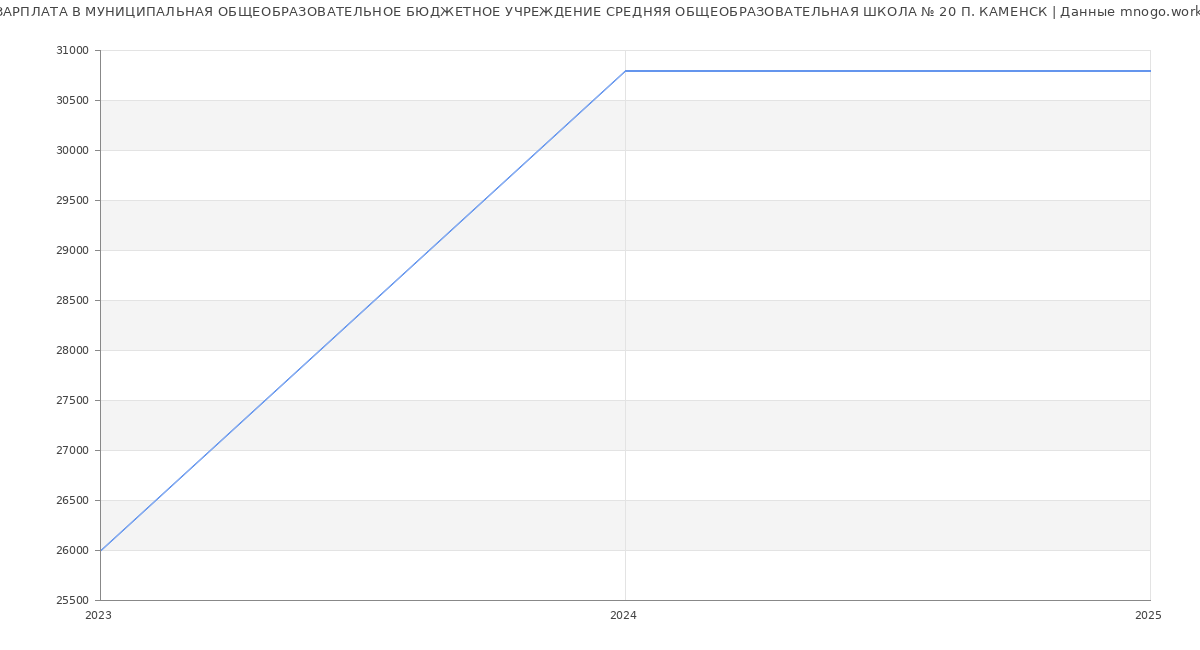Image resolution: width=1200 pixels, height=650 pixels.
Task: Click the 26000 y-axis label
Action: tap(72, 550)
